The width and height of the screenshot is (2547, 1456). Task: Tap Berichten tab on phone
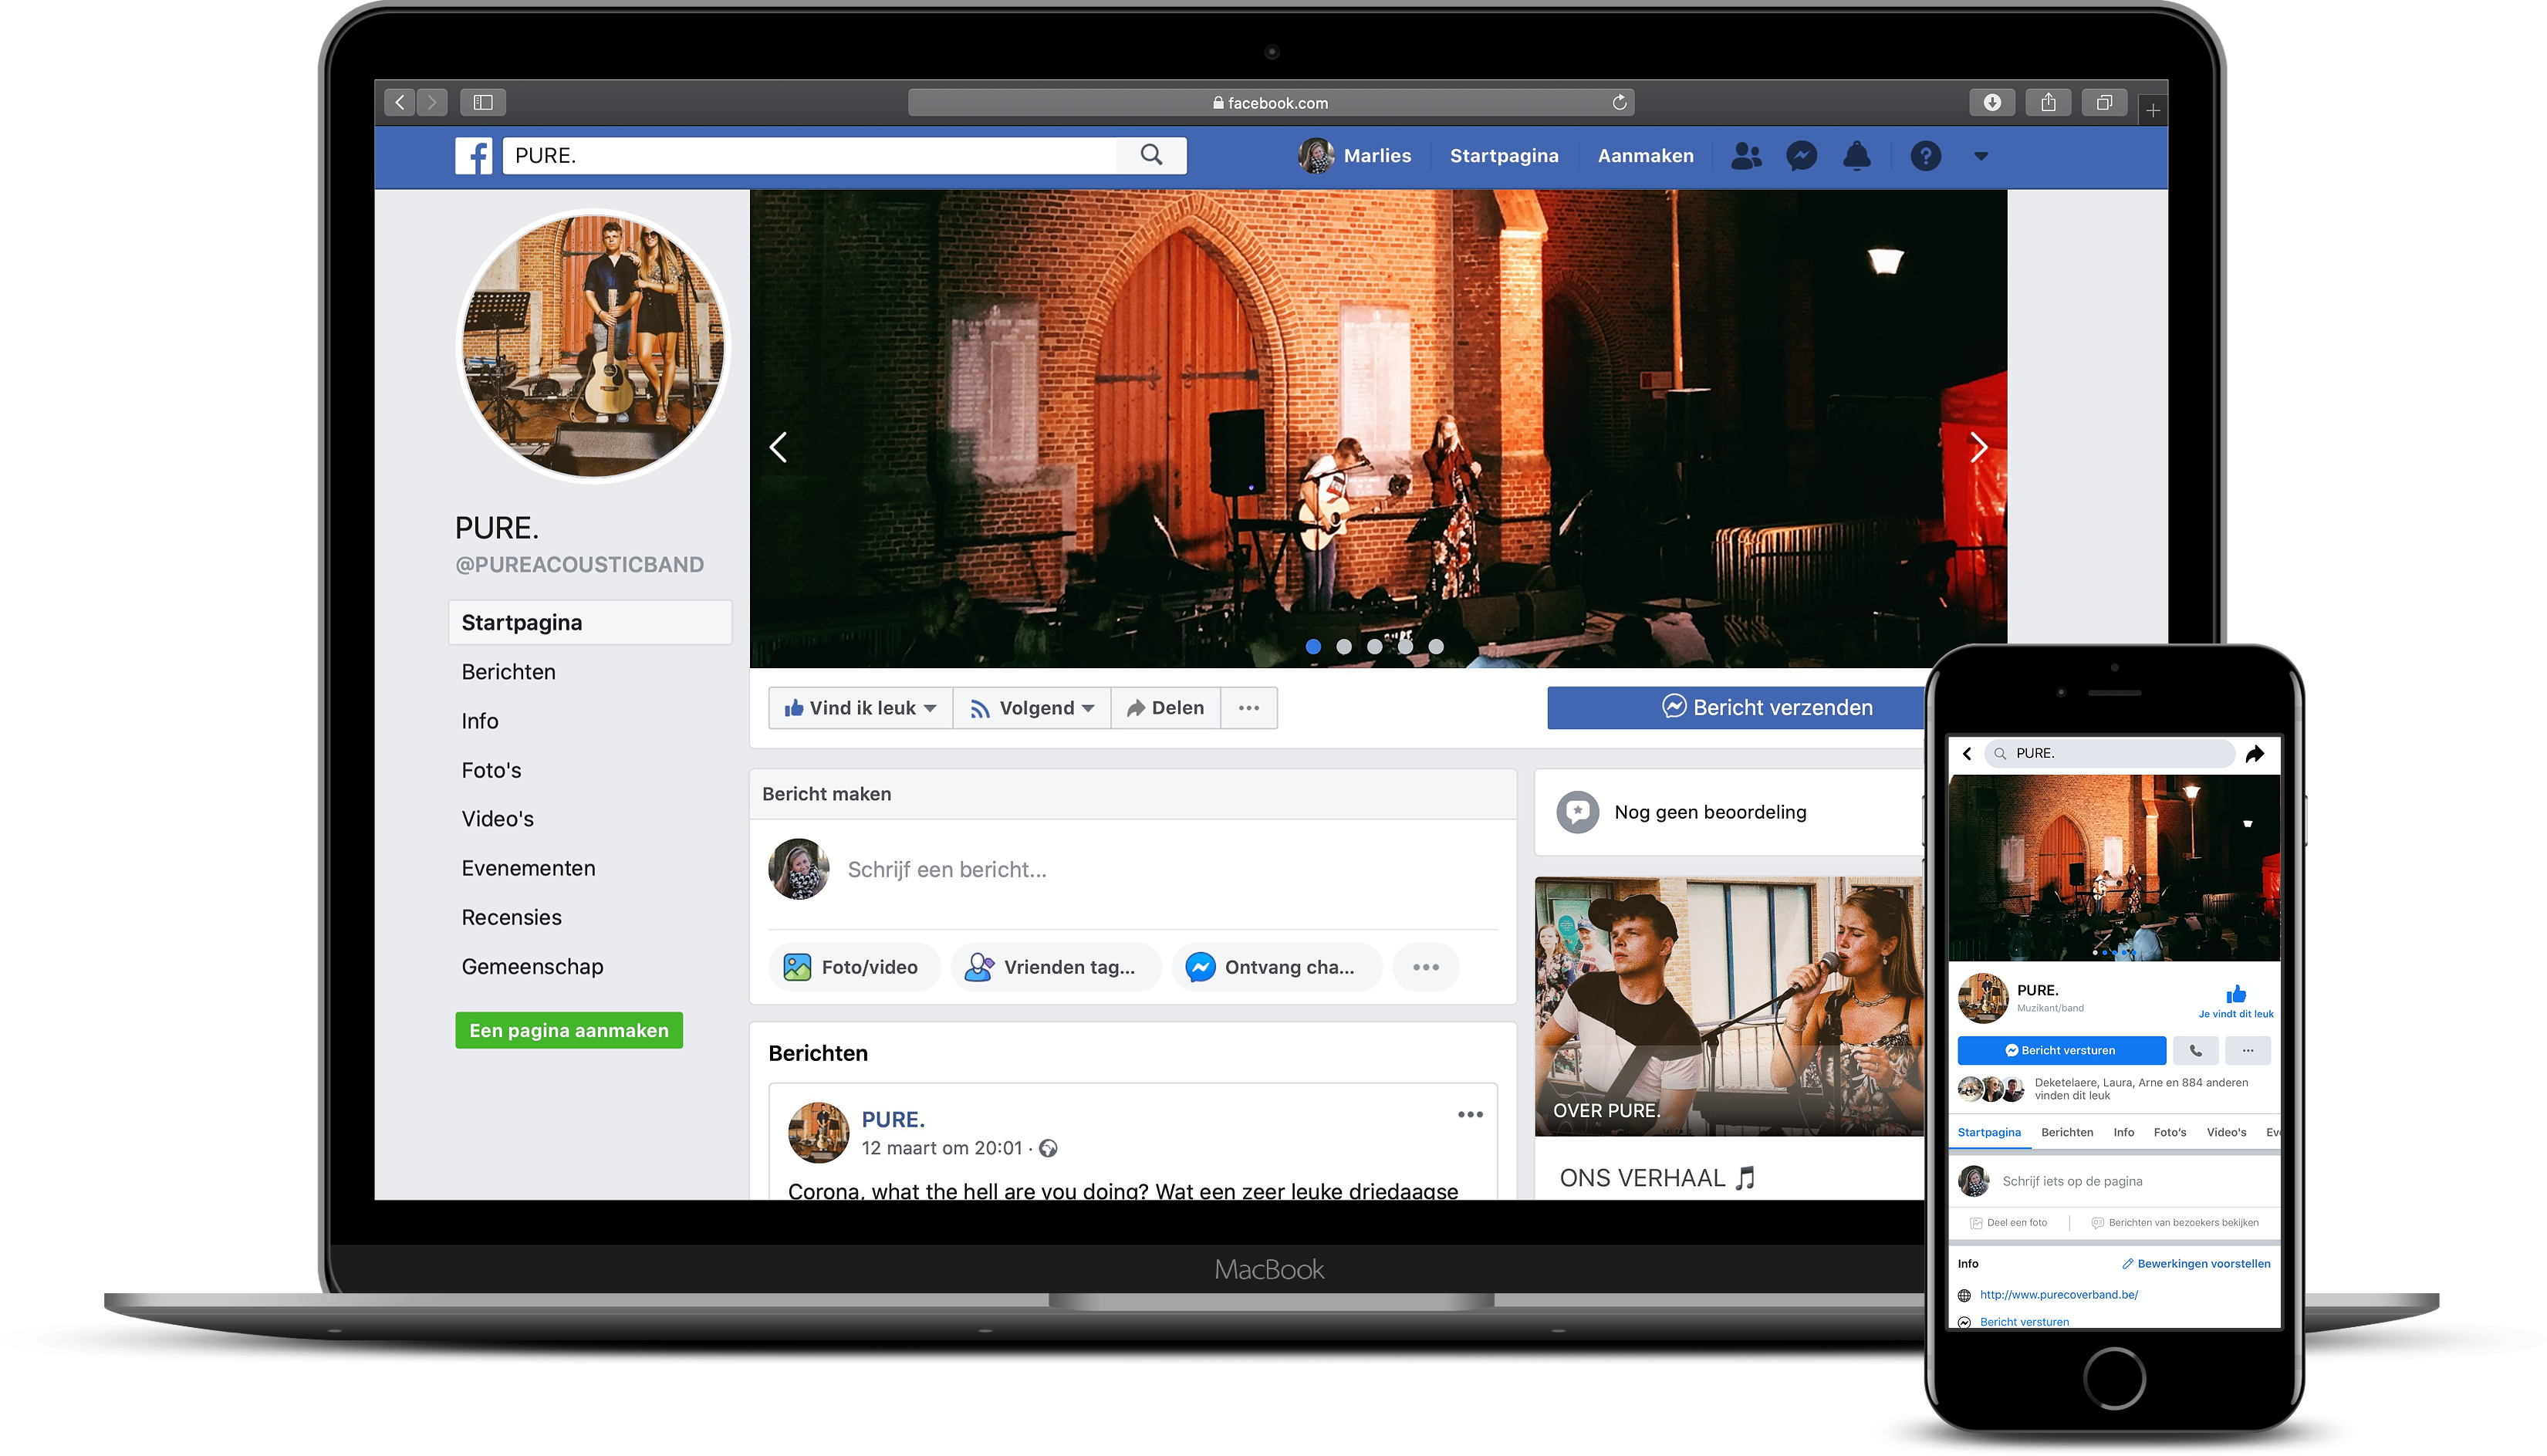[x=2067, y=1132]
